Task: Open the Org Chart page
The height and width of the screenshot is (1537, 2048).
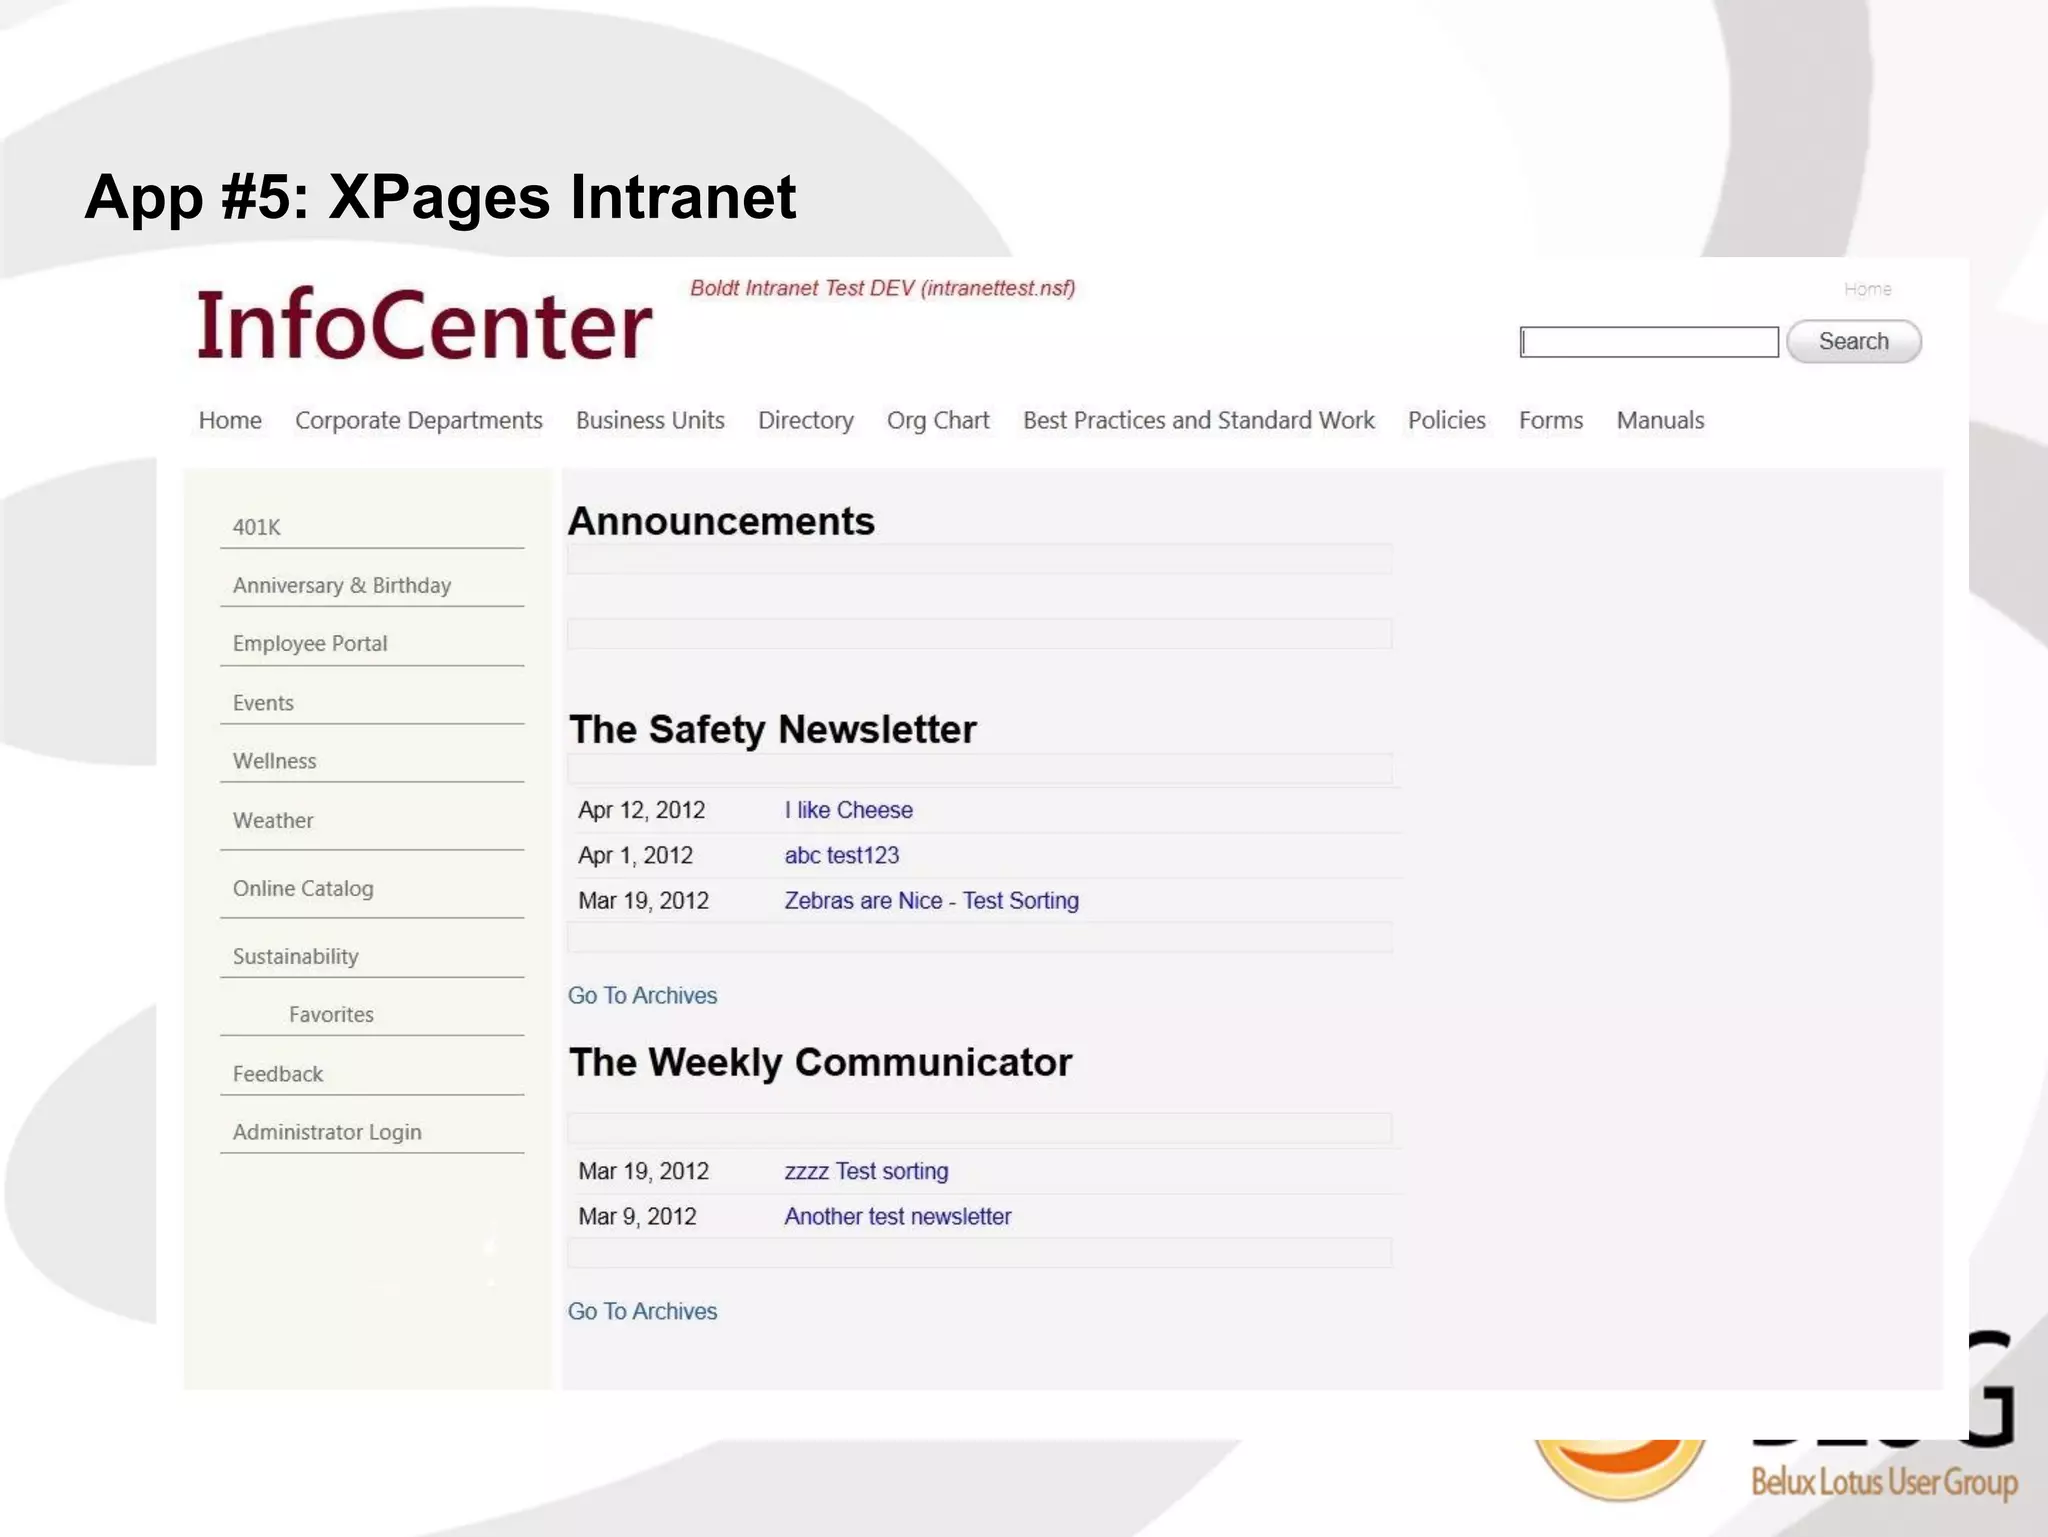Action: click(x=938, y=420)
